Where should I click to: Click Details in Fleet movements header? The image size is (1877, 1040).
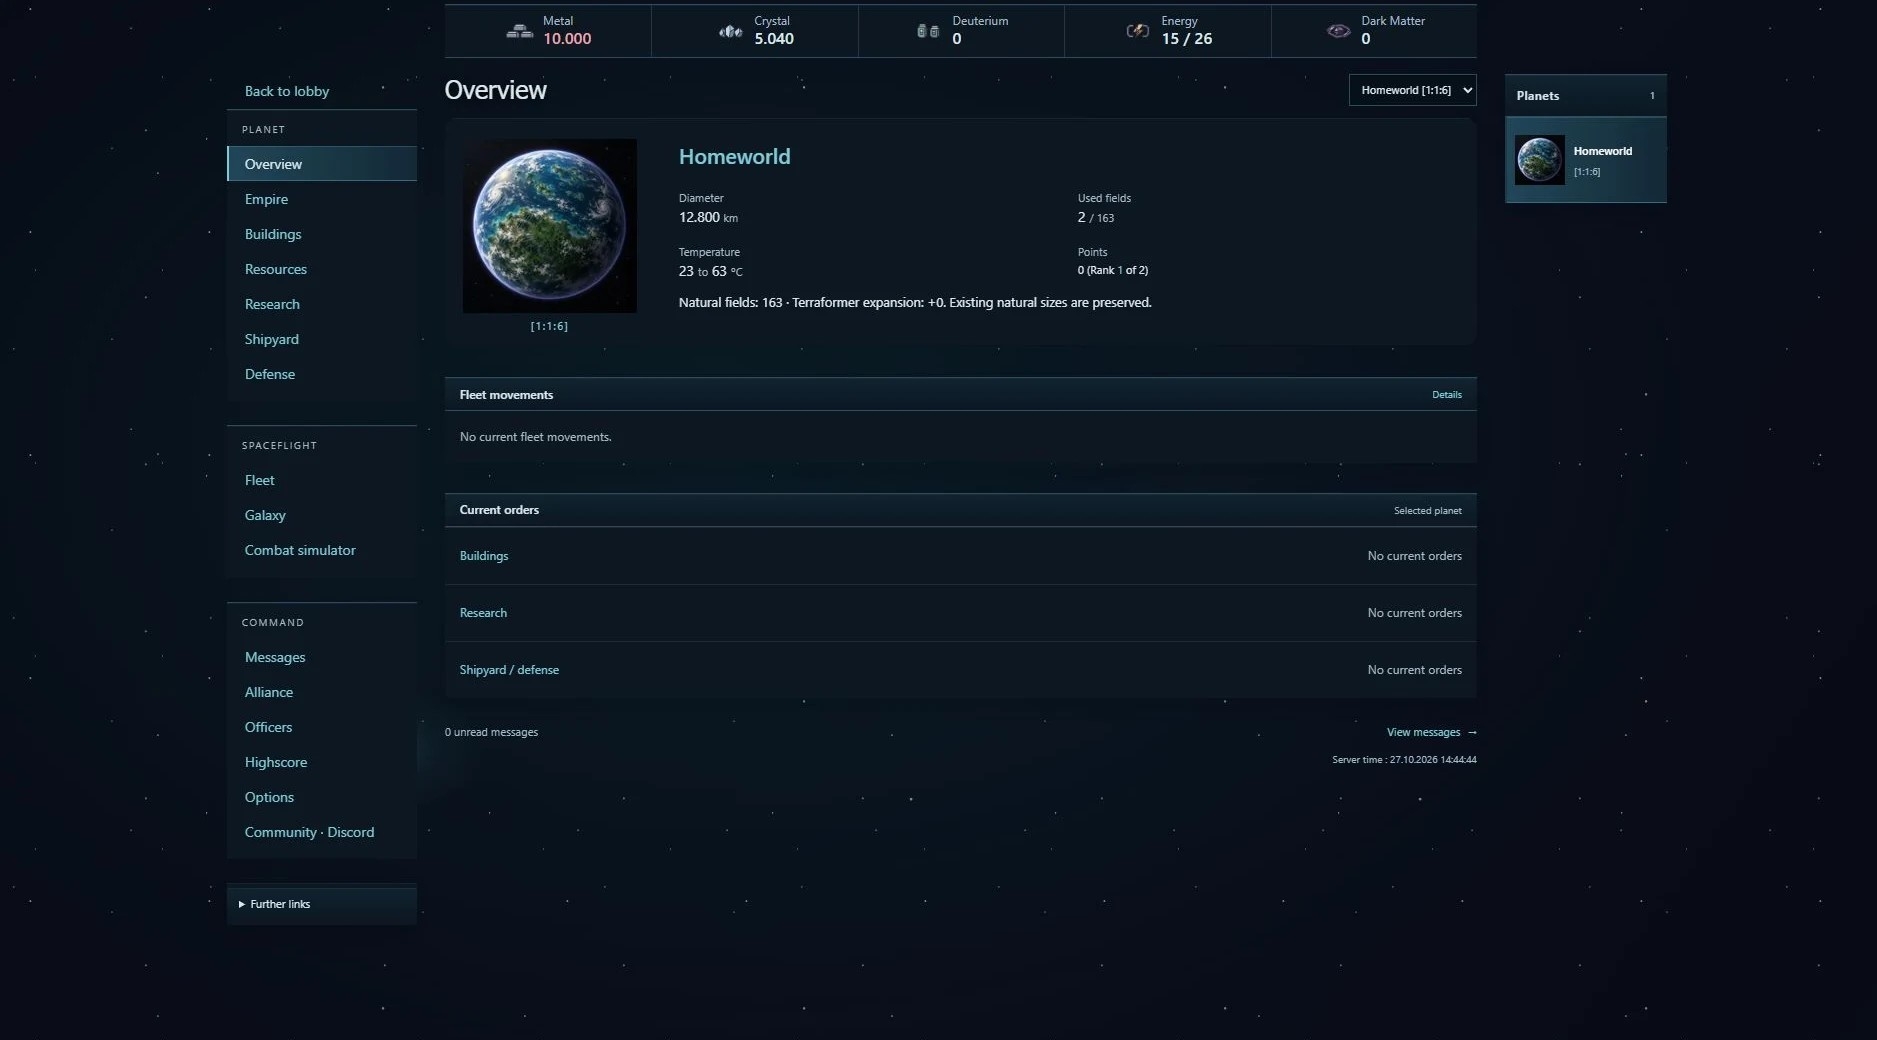point(1446,395)
